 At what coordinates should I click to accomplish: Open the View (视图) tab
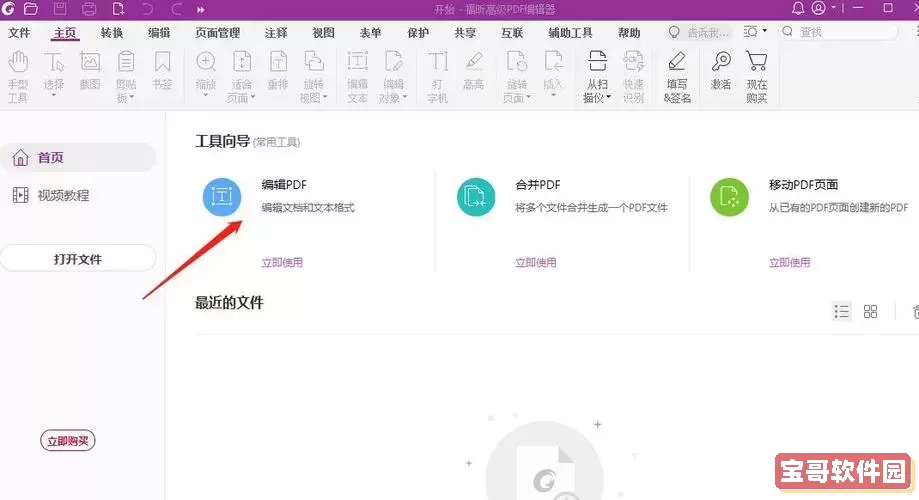point(323,33)
